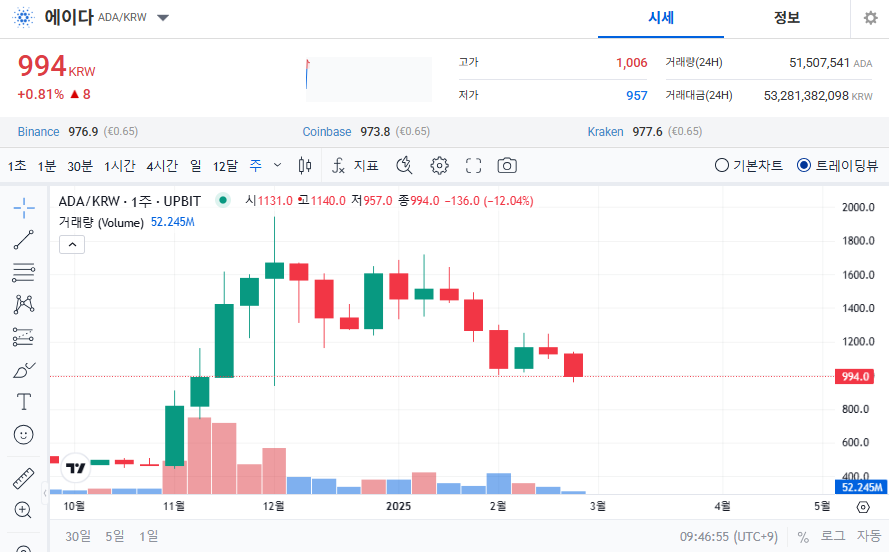Click the TradingView logo on chart
Screen dimensions: 889x552
(75, 468)
